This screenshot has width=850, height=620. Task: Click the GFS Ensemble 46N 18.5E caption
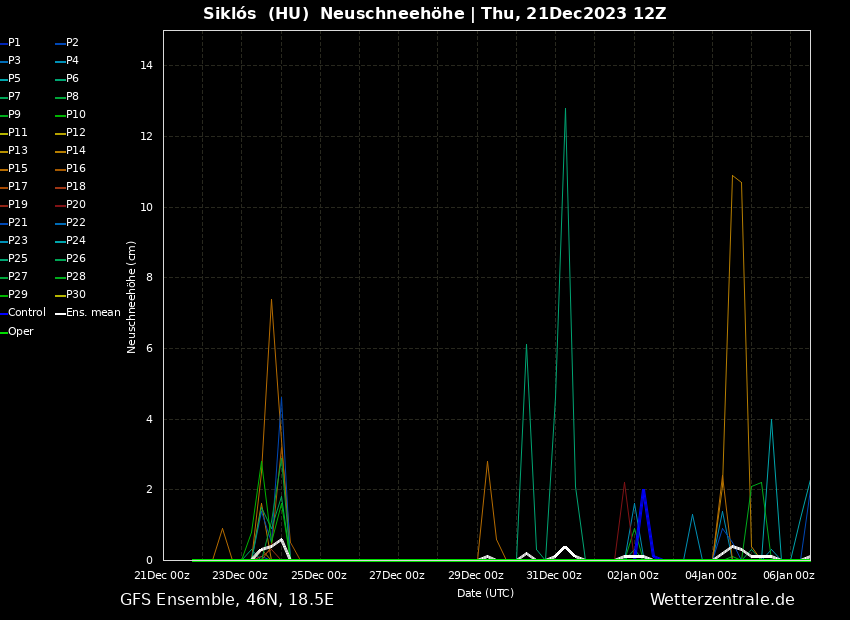[227, 600]
